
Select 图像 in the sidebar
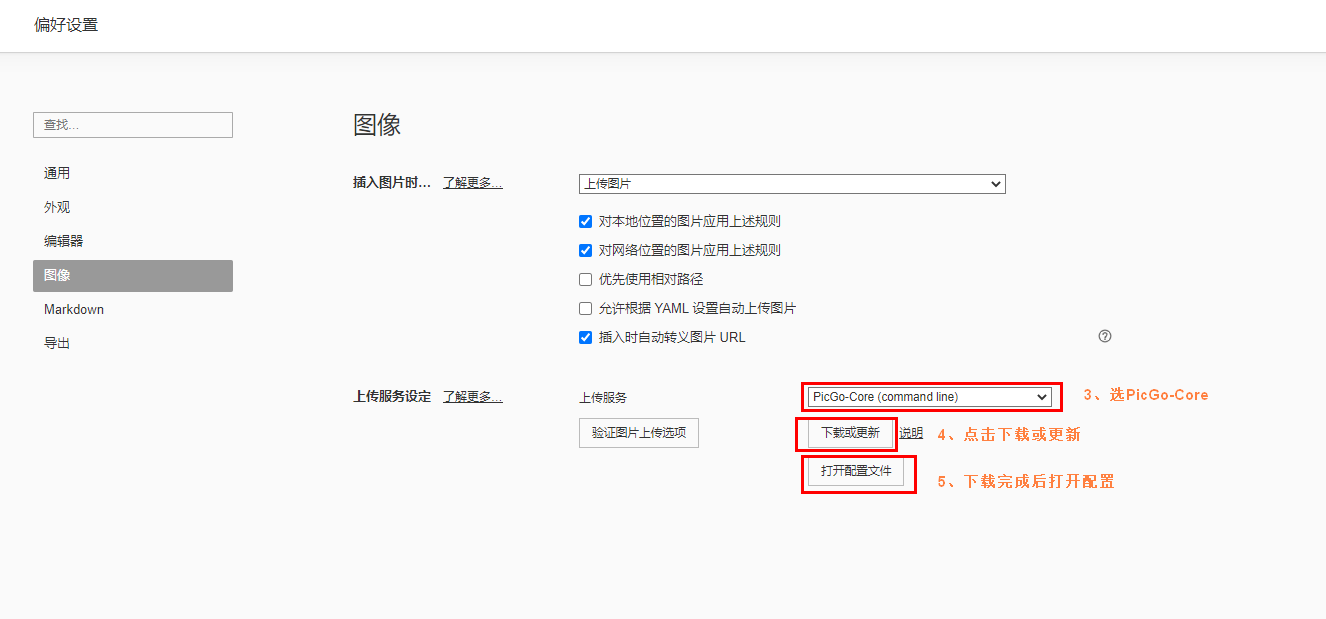[133, 275]
